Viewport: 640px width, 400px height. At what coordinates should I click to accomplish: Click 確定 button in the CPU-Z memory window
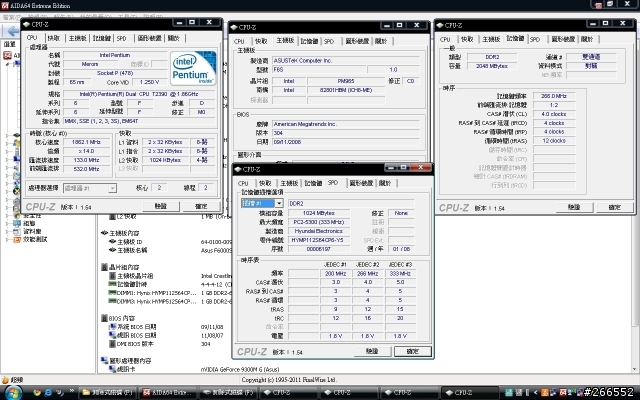pos(615,207)
